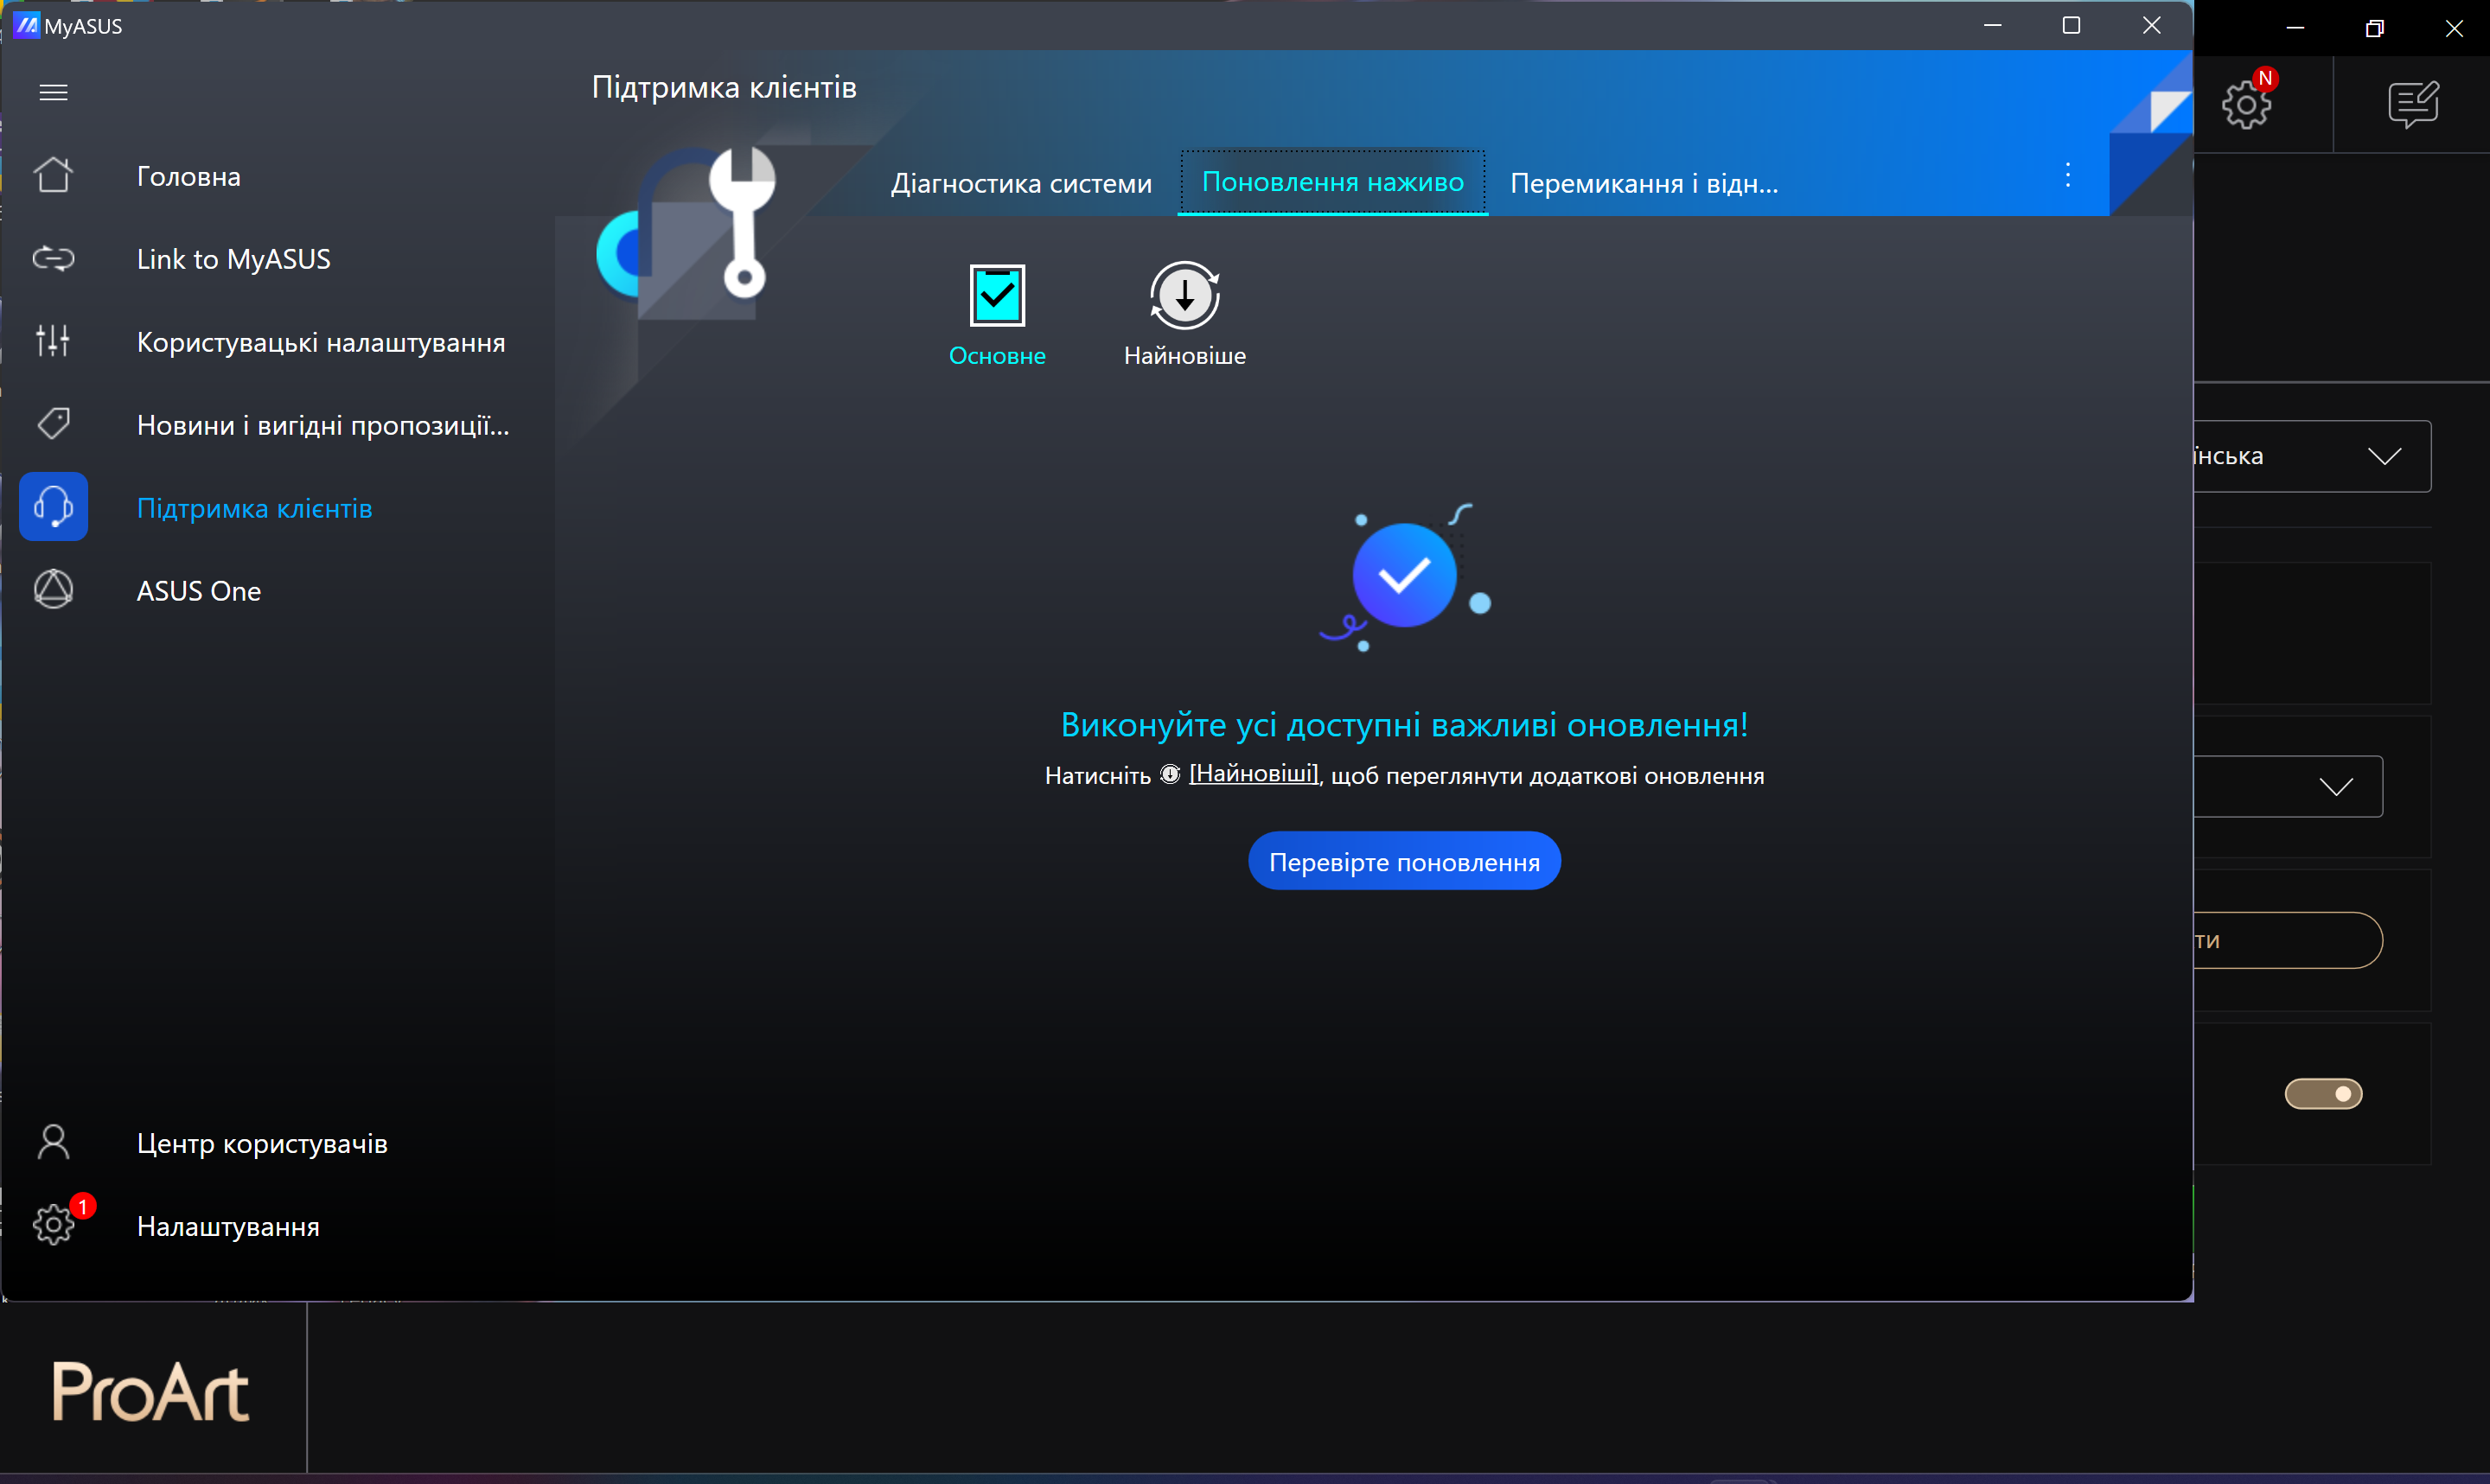
Task: Switch to Діагностика системи tab
Action: click(1020, 184)
